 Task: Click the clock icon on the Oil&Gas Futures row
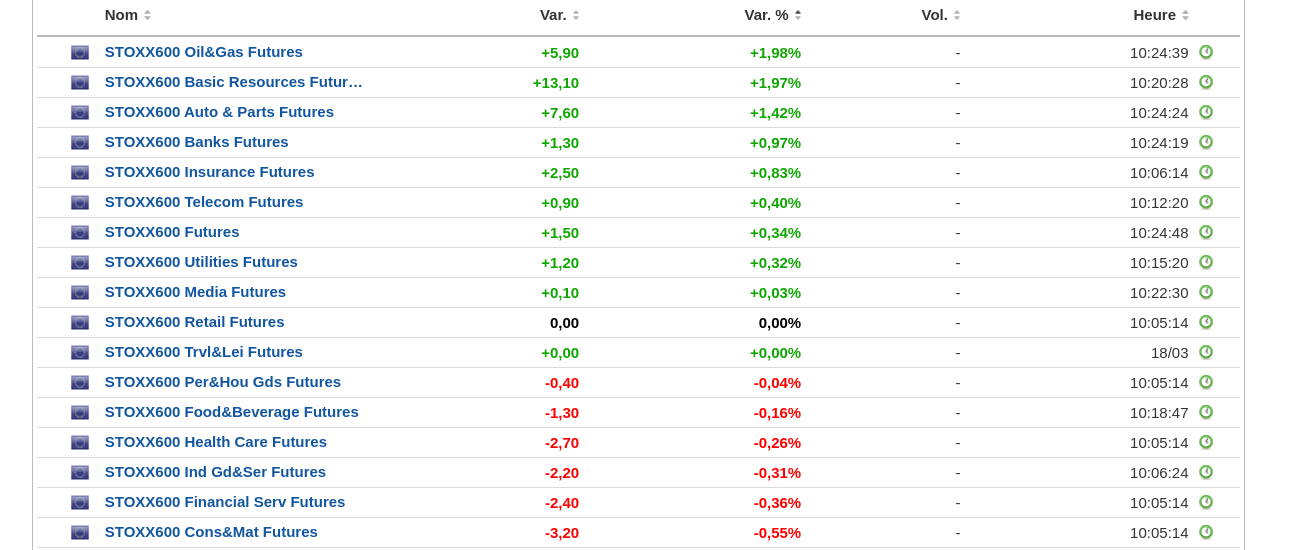click(1206, 52)
